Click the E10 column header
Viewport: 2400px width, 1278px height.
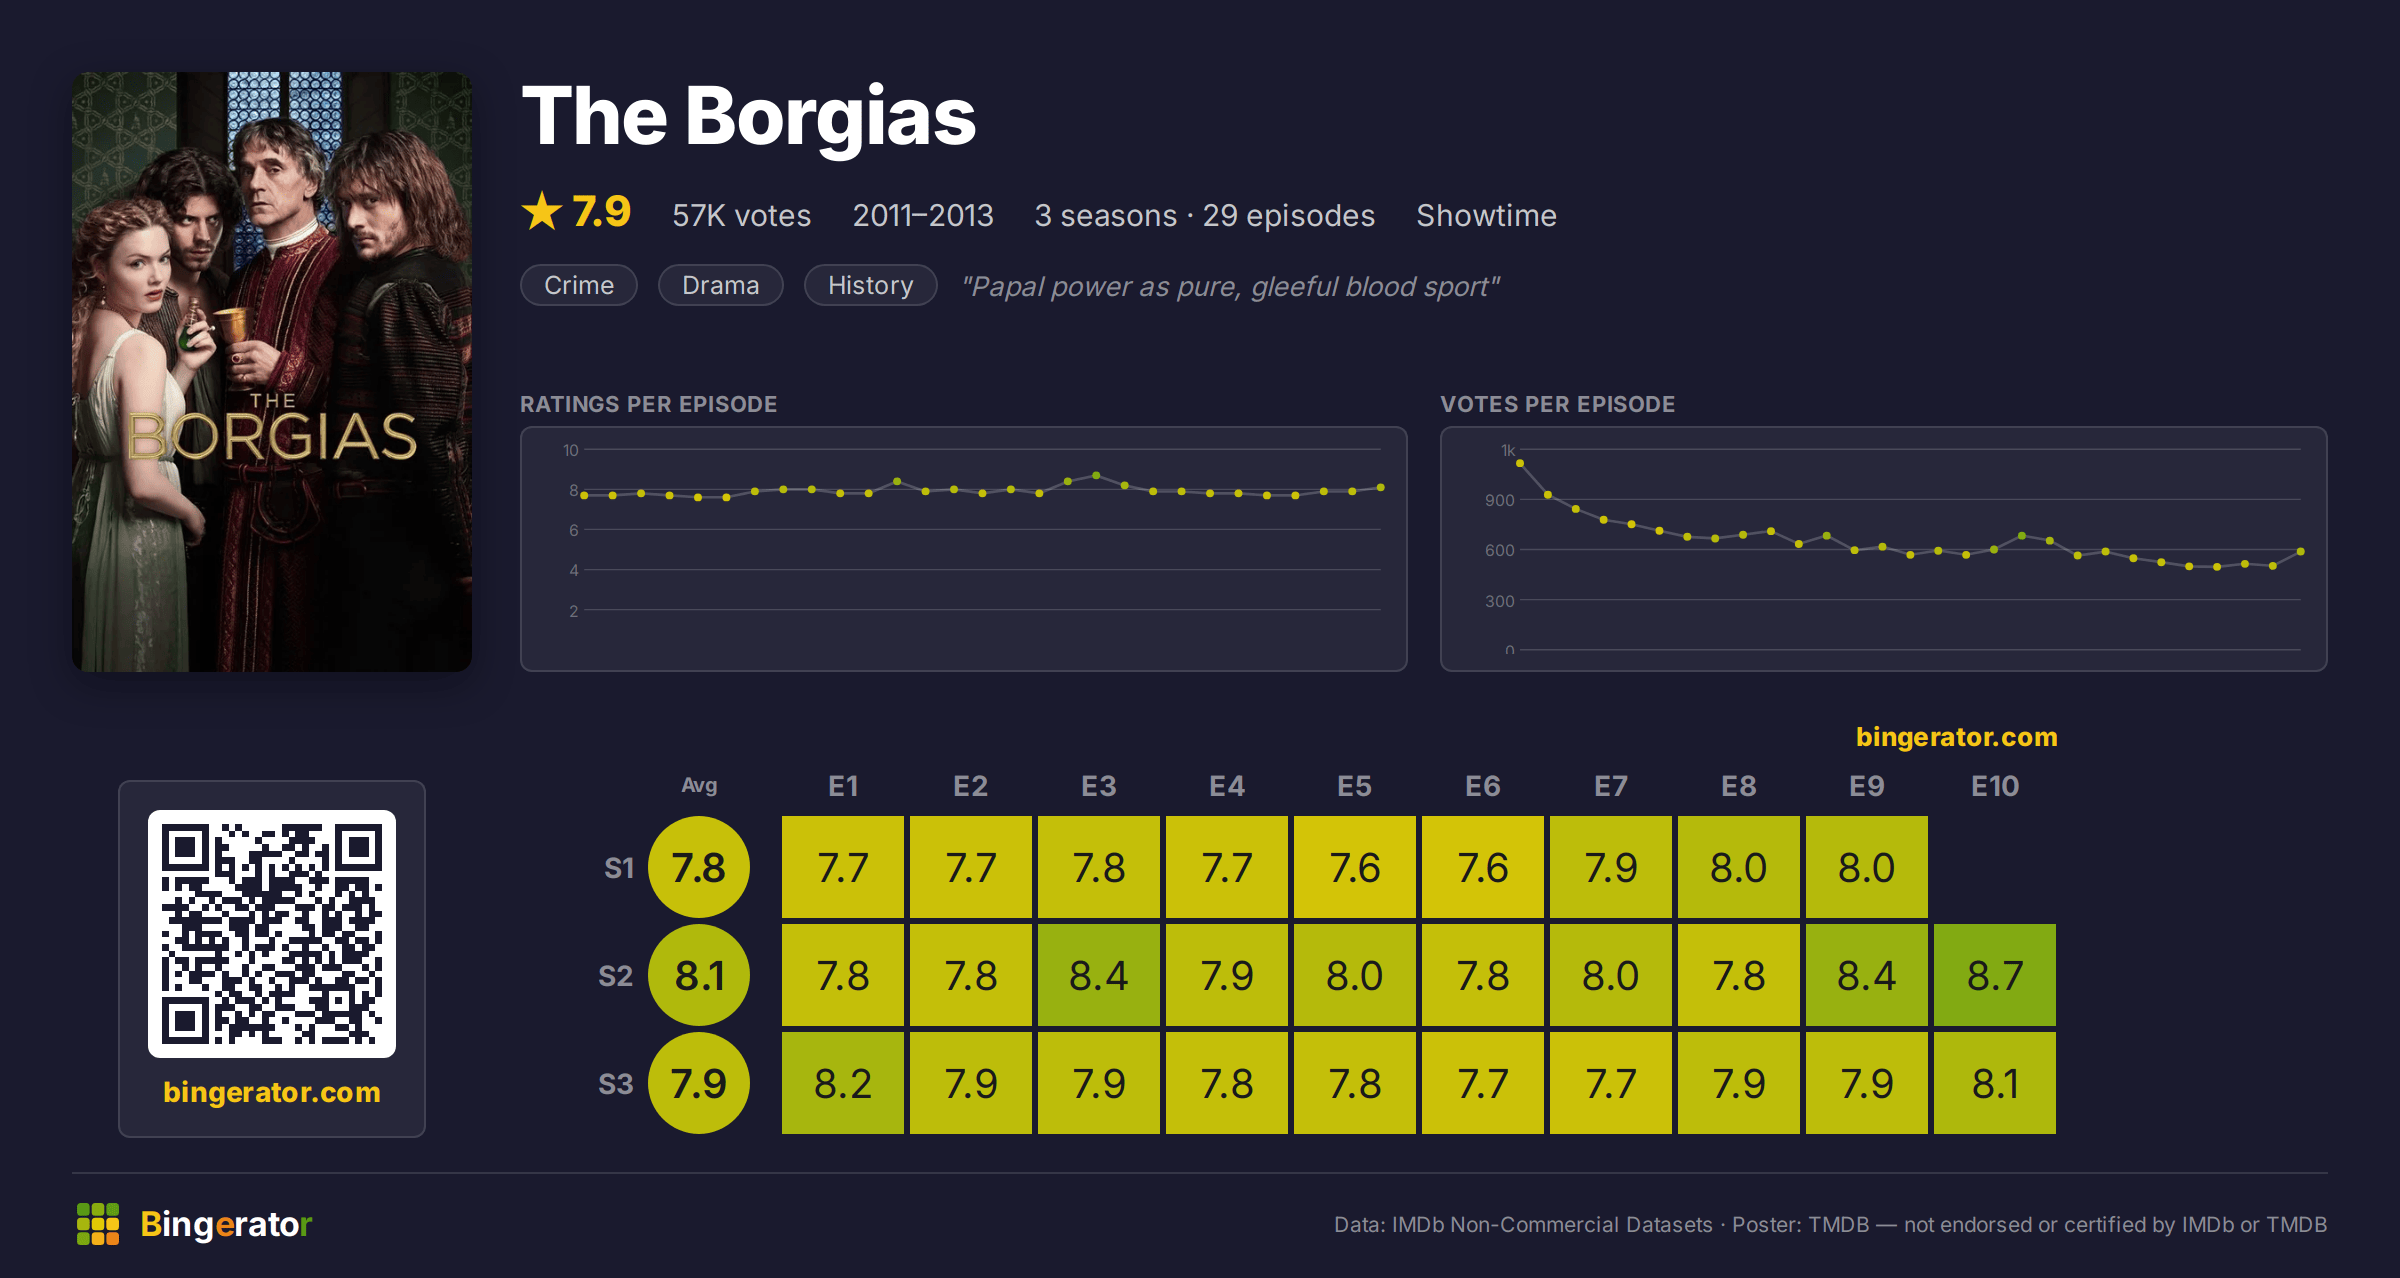click(x=1995, y=786)
